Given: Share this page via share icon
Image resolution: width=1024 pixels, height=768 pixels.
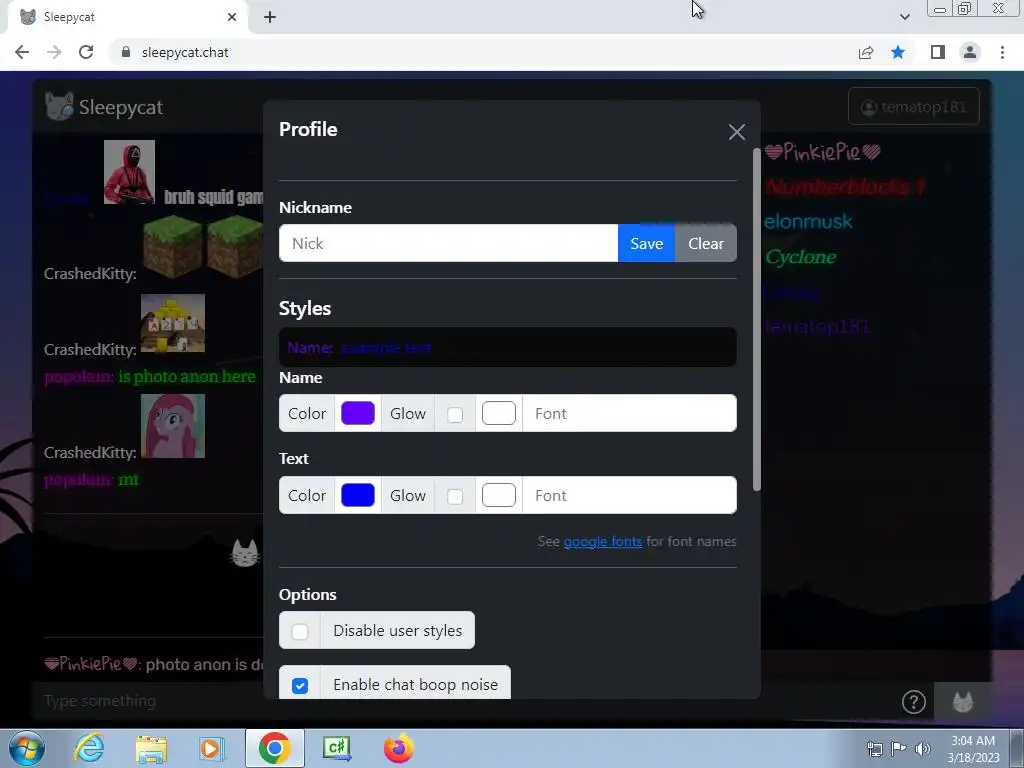Looking at the screenshot, I should point(866,52).
